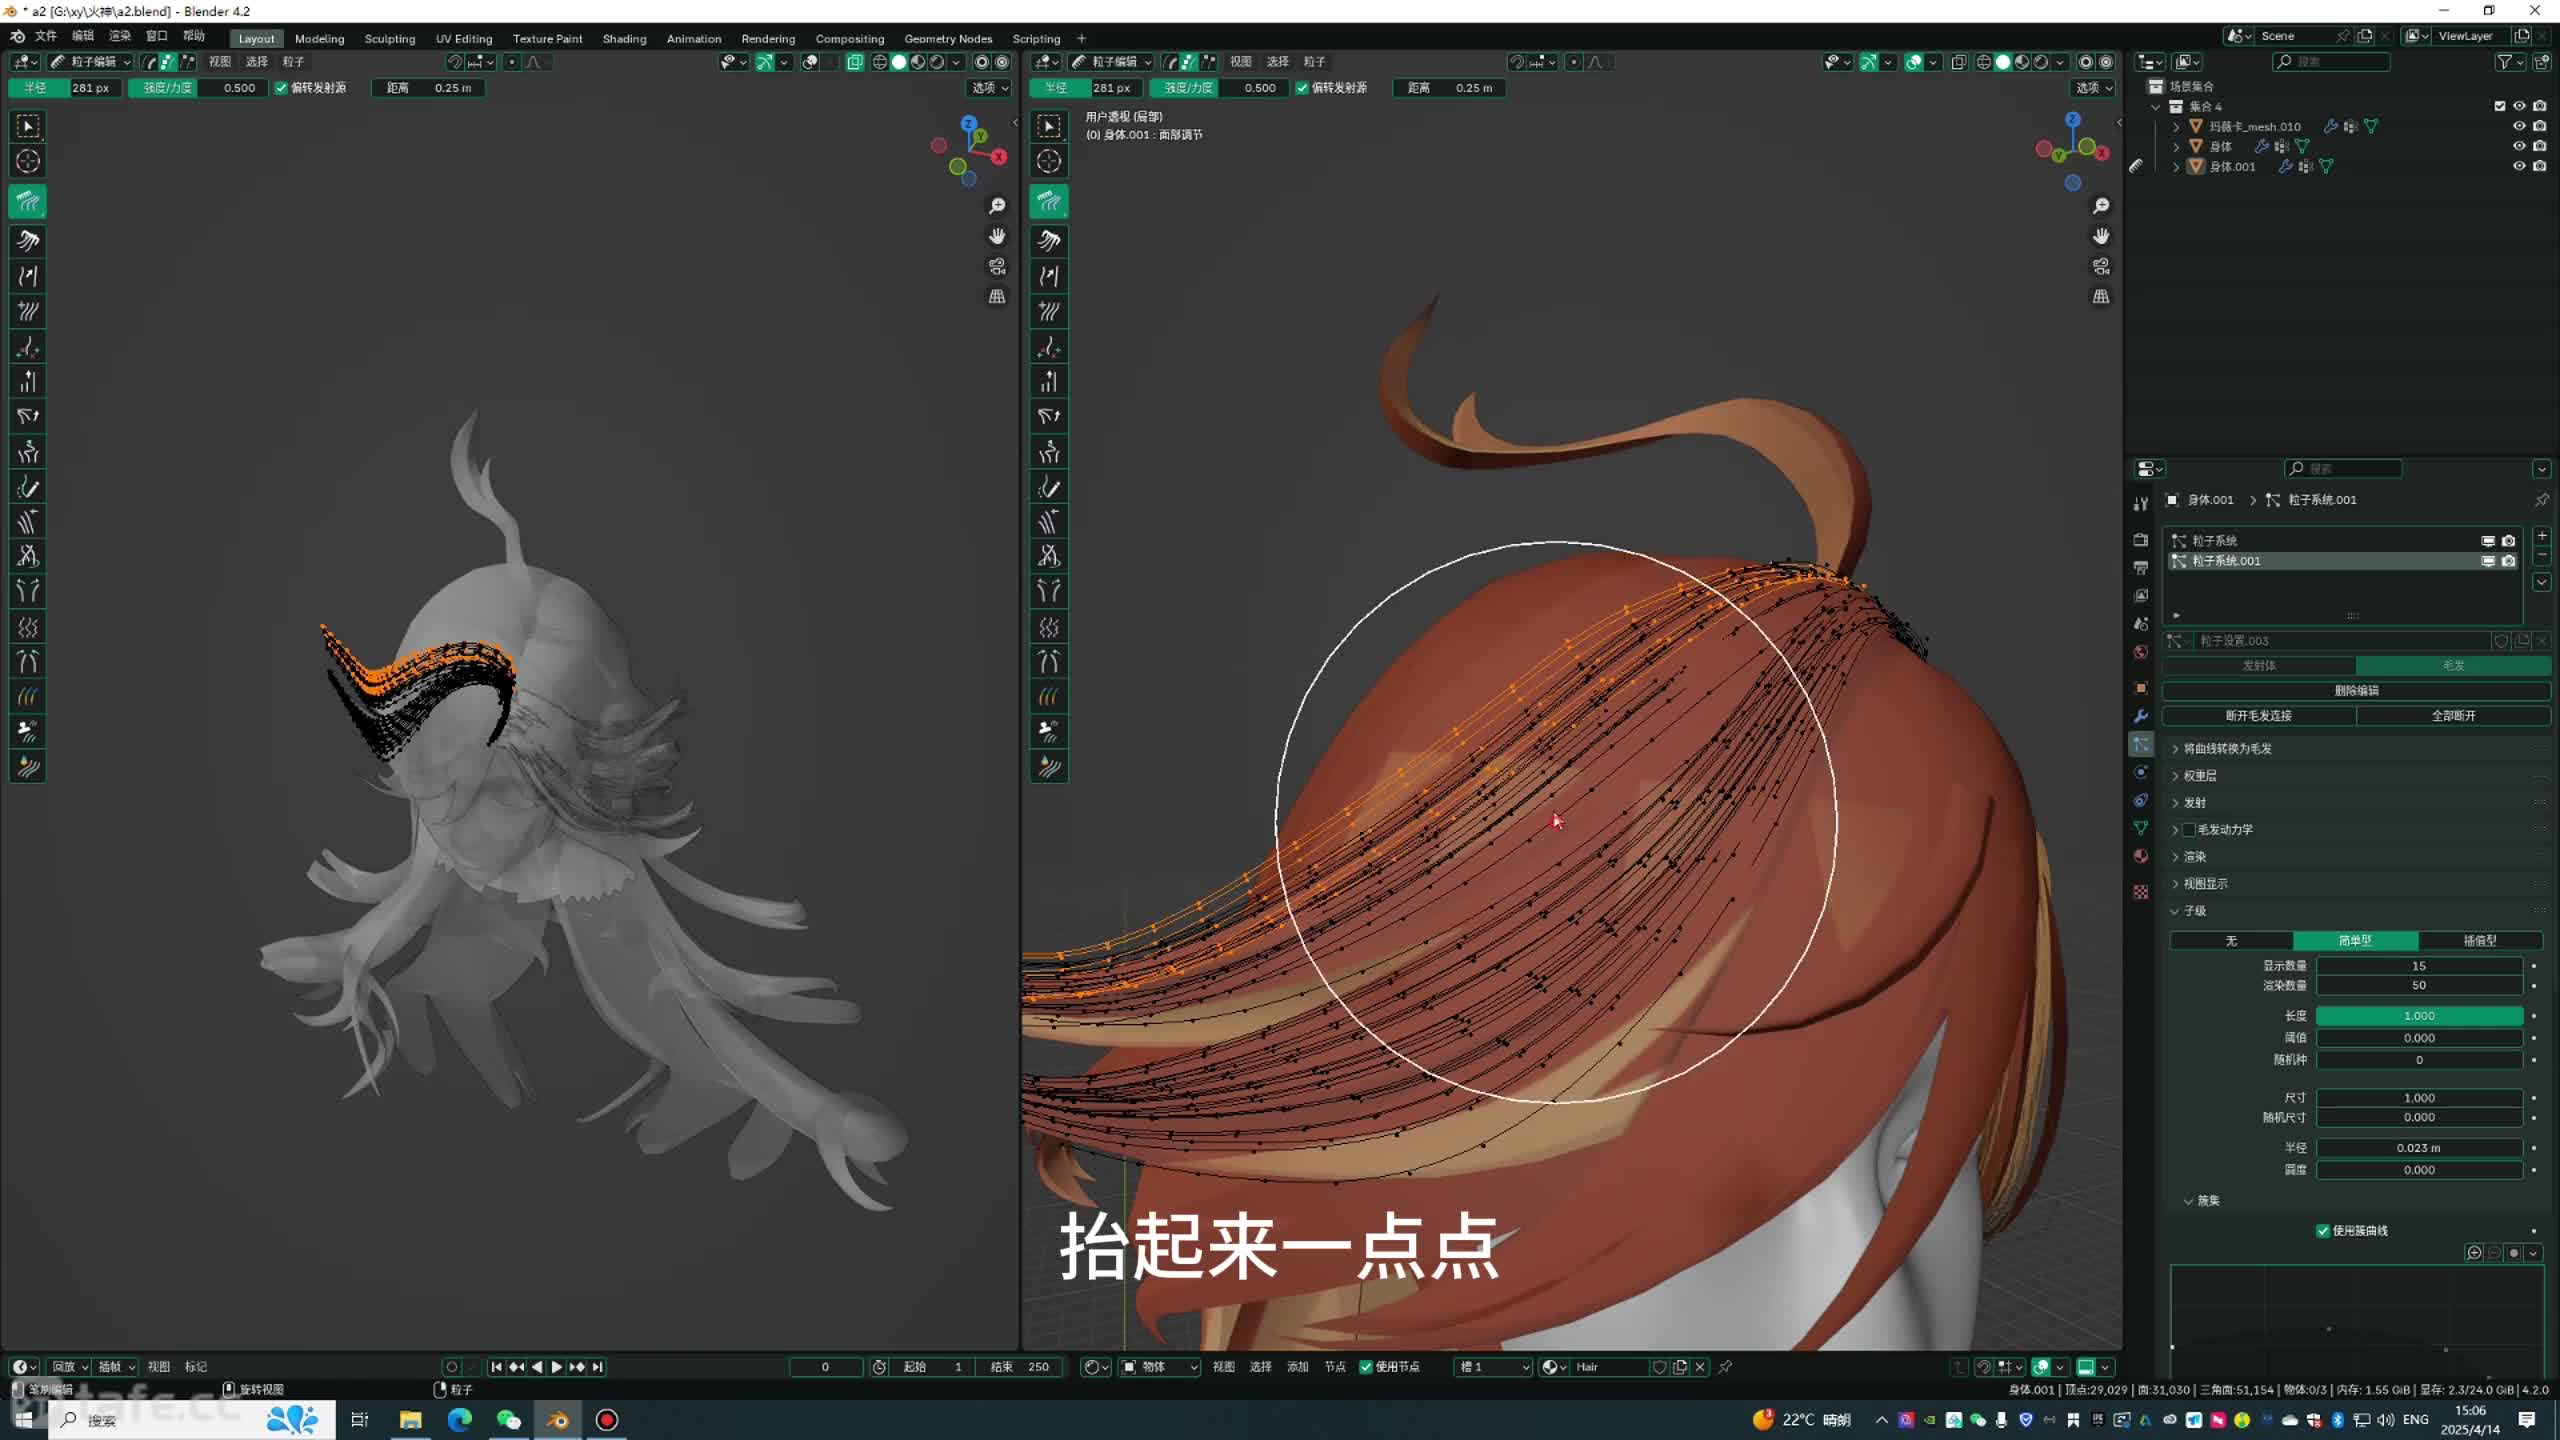Expand 玛薇卡_mesh.010 in outliner tree
The width and height of the screenshot is (2560, 1440).
[x=2176, y=127]
